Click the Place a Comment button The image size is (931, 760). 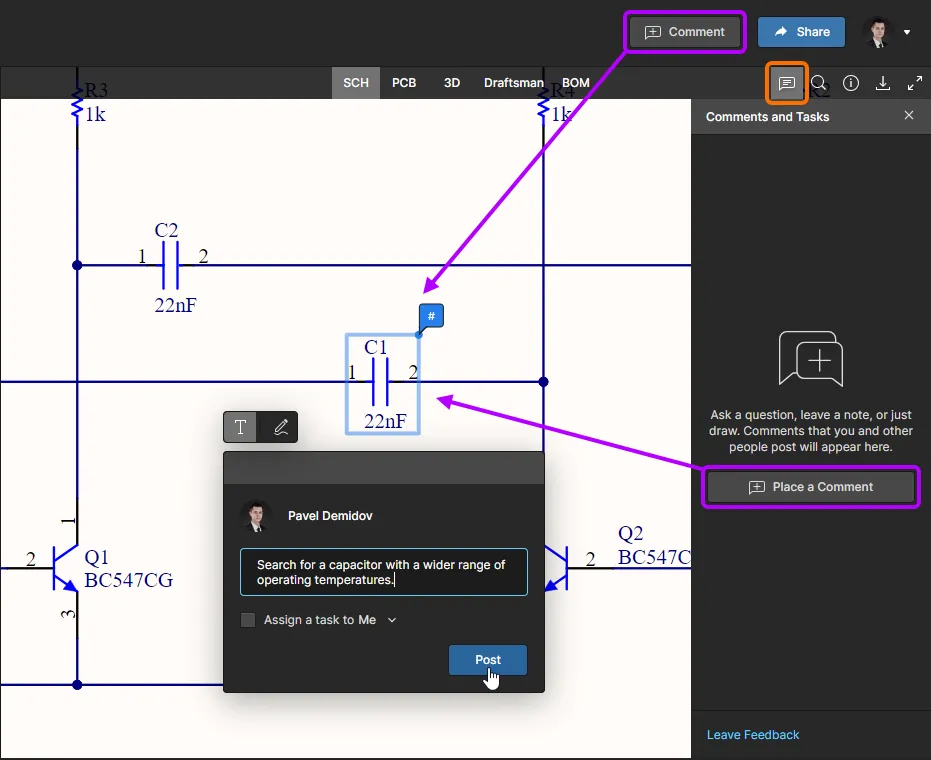[x=810, y=487]
